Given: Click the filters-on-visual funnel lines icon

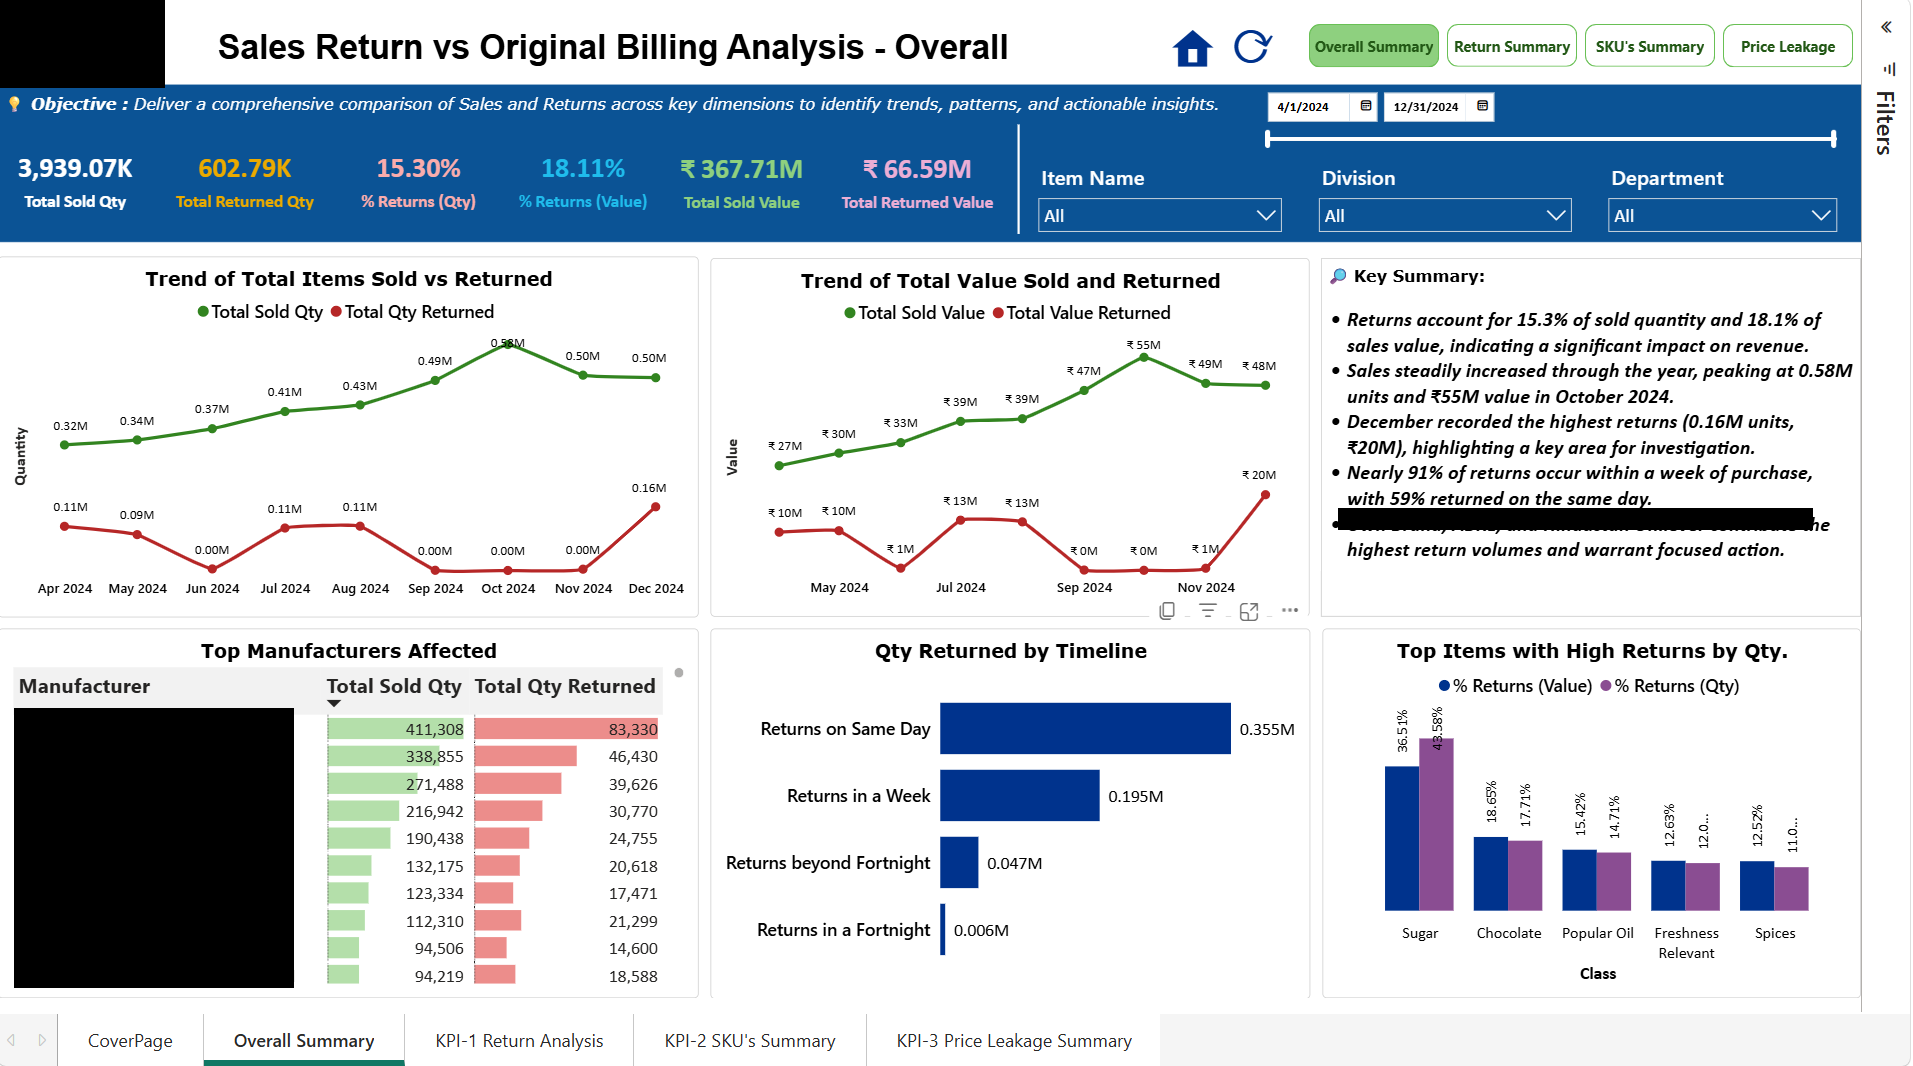Looking at the screenshot, I should pyautogui.click(x=1208, y=611).
